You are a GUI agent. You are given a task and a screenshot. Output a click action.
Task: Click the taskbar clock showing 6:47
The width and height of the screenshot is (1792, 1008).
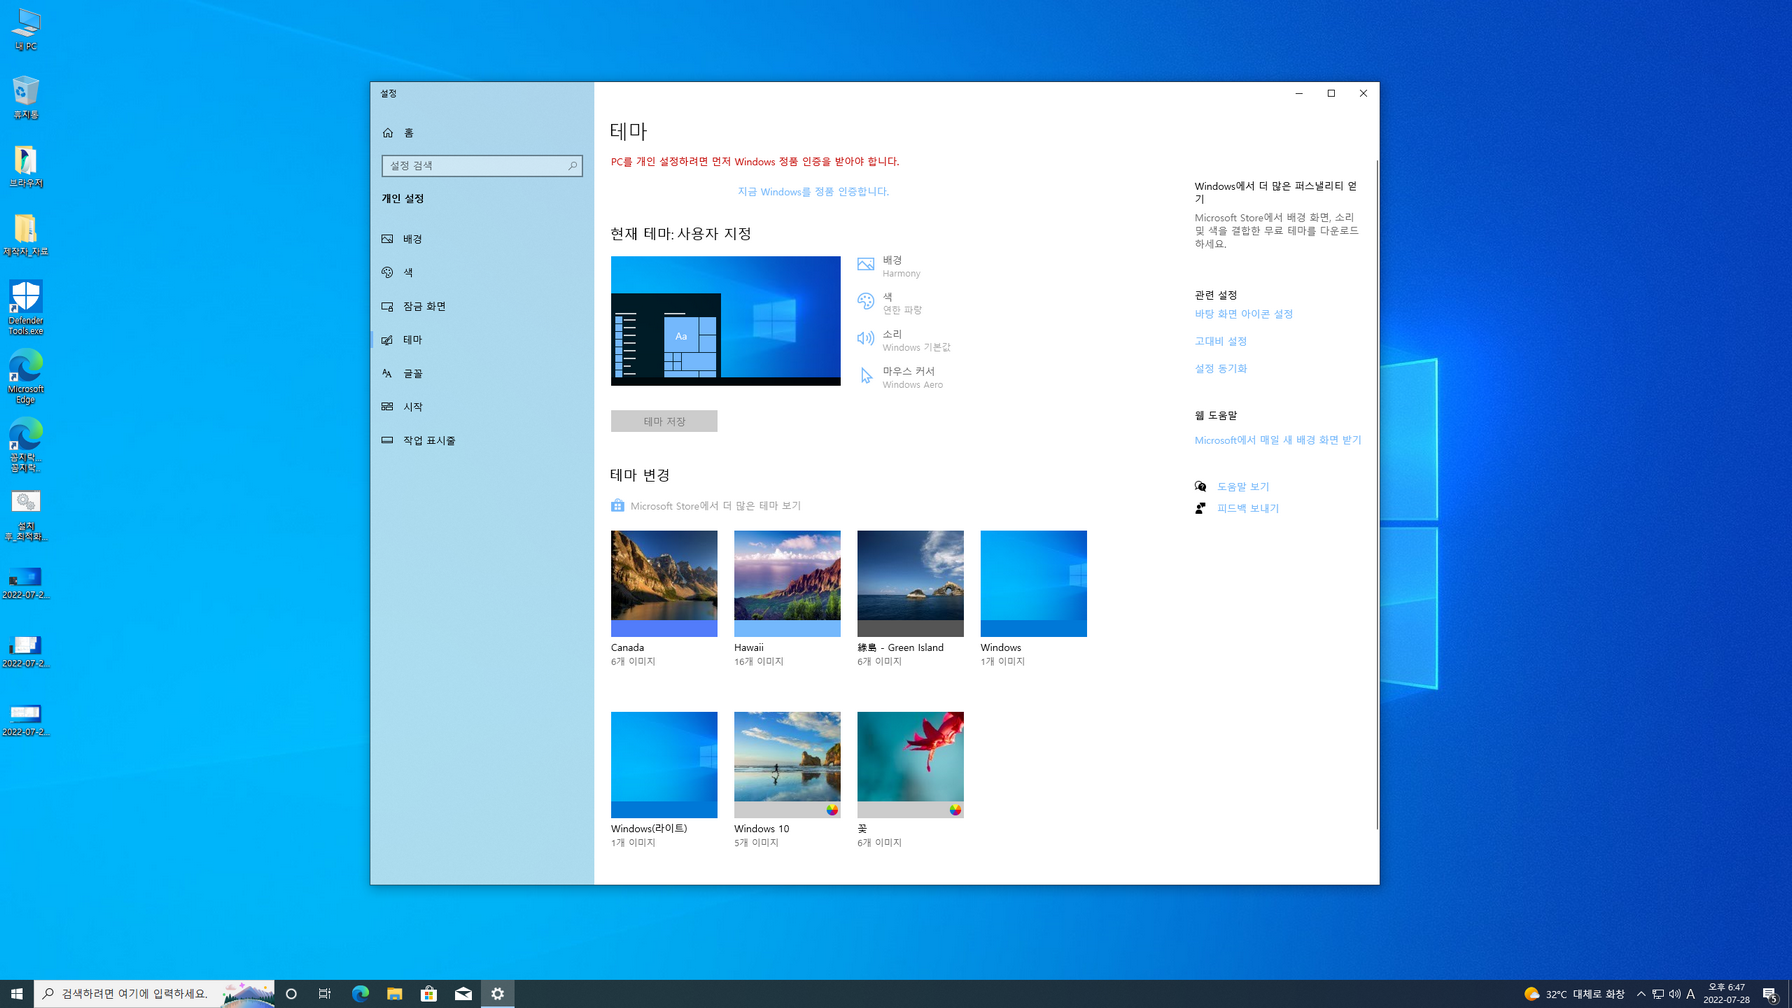pos(1727,994)
